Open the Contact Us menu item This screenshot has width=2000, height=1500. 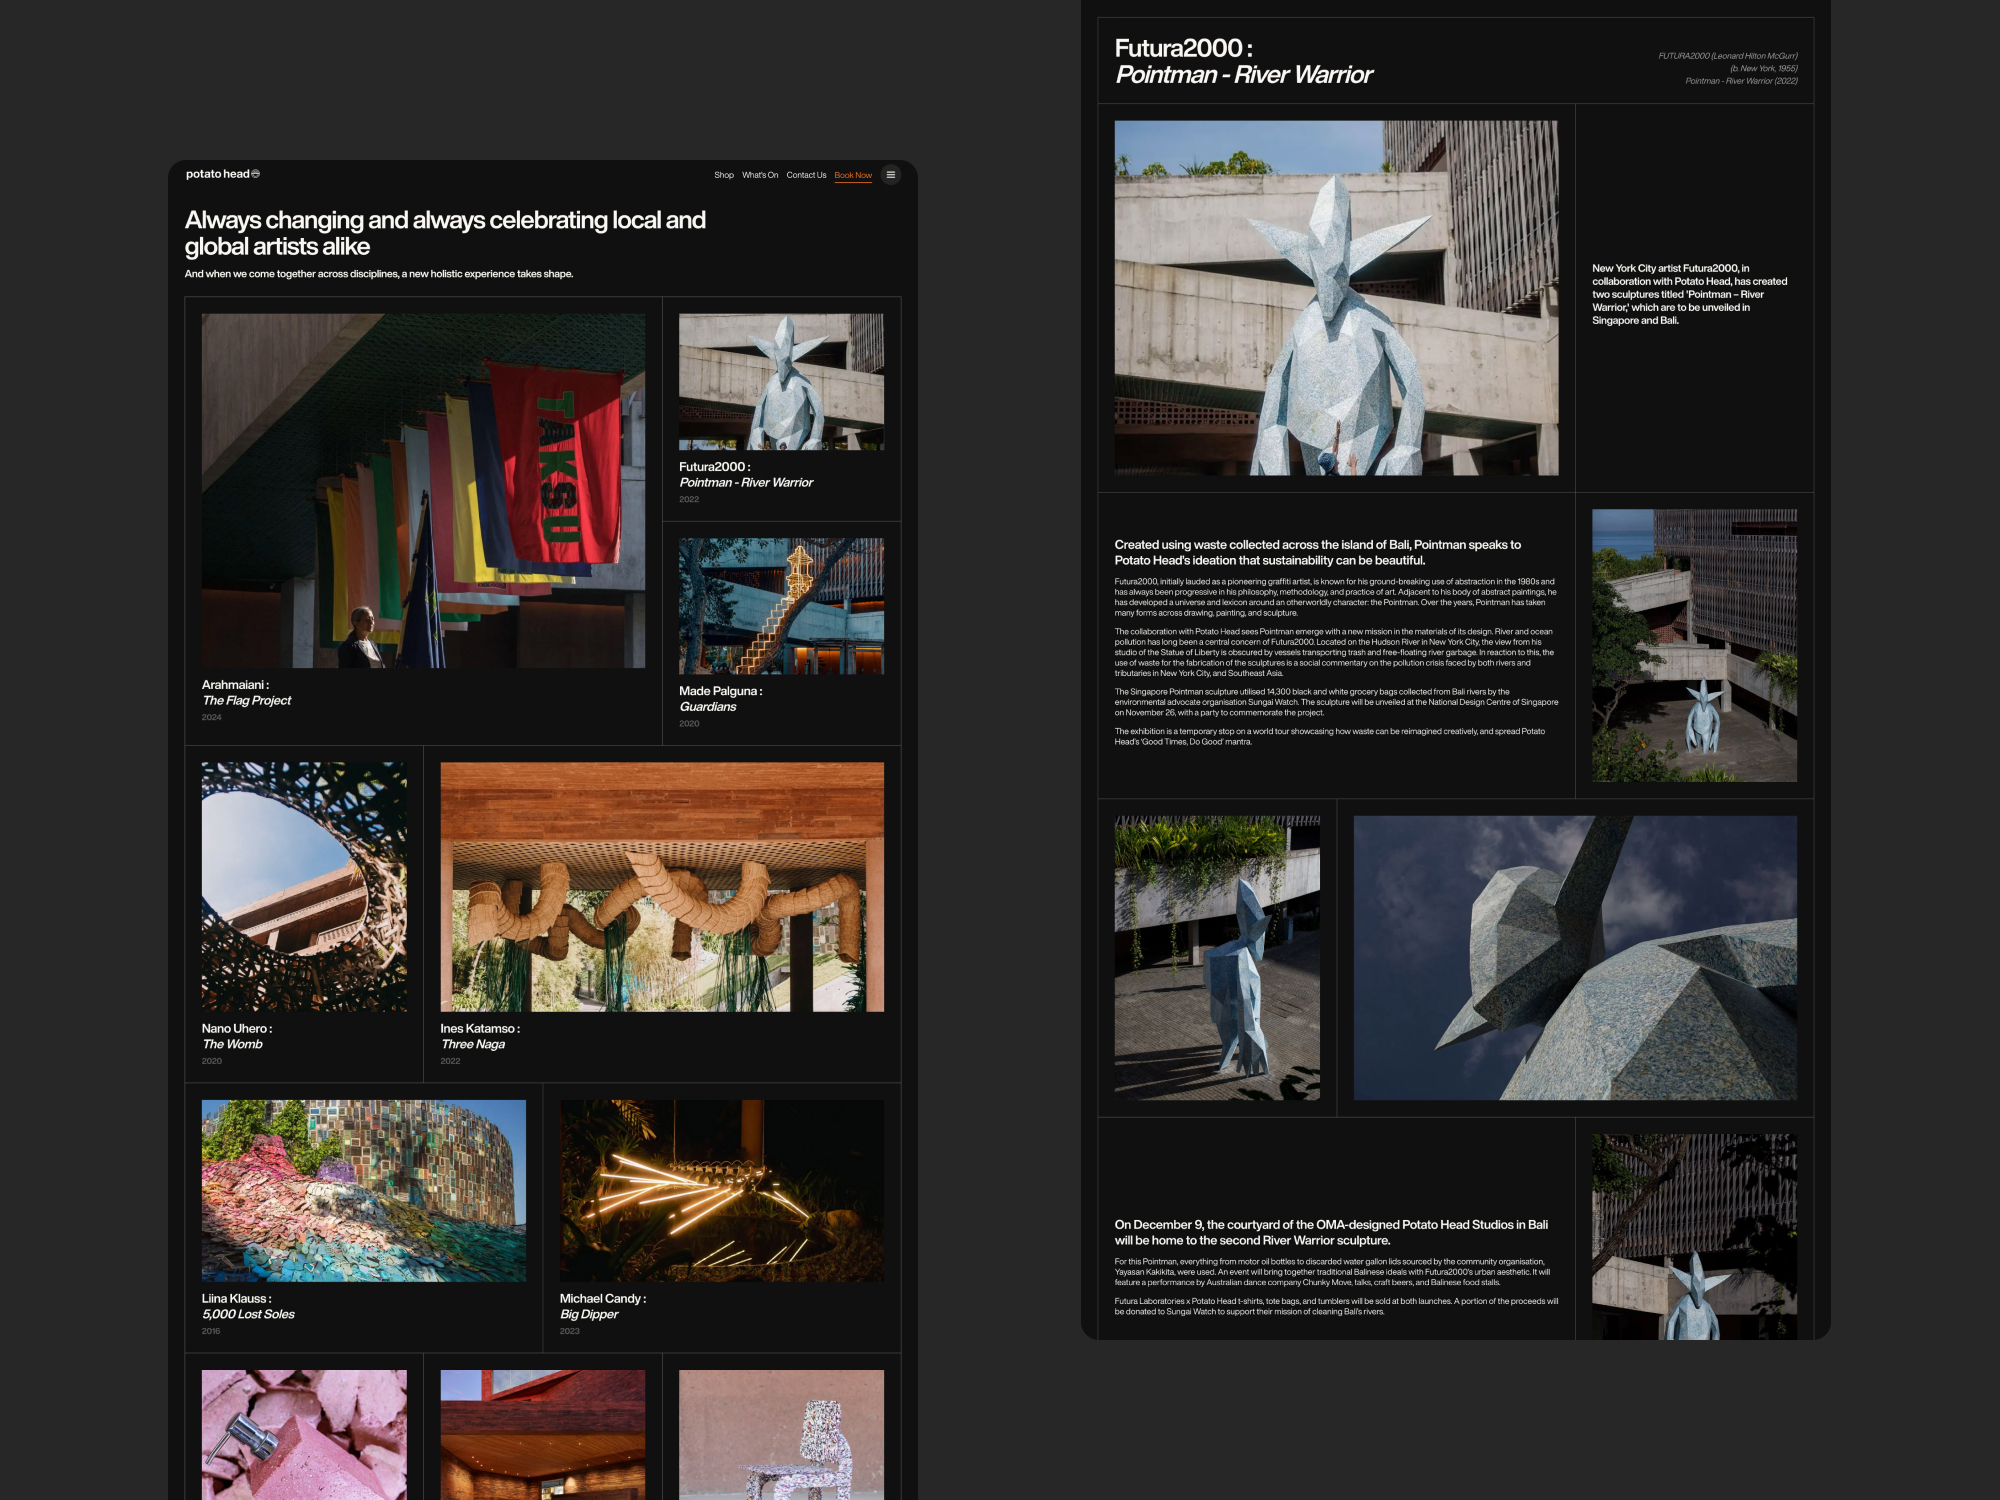point(806,175)
